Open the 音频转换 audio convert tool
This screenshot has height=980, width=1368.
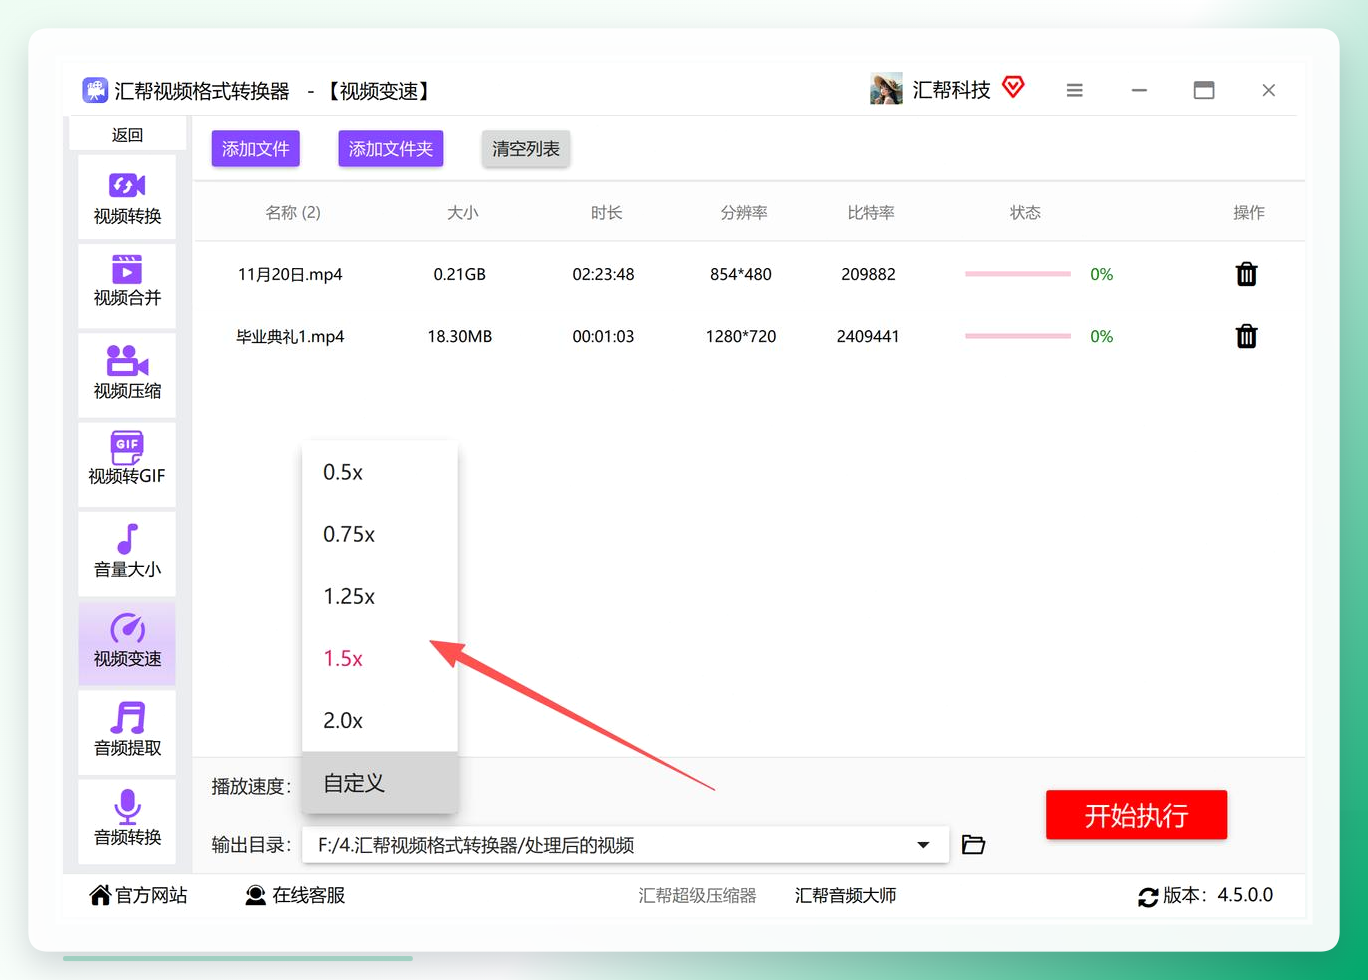pyautogui.click(x=127, y=821)
